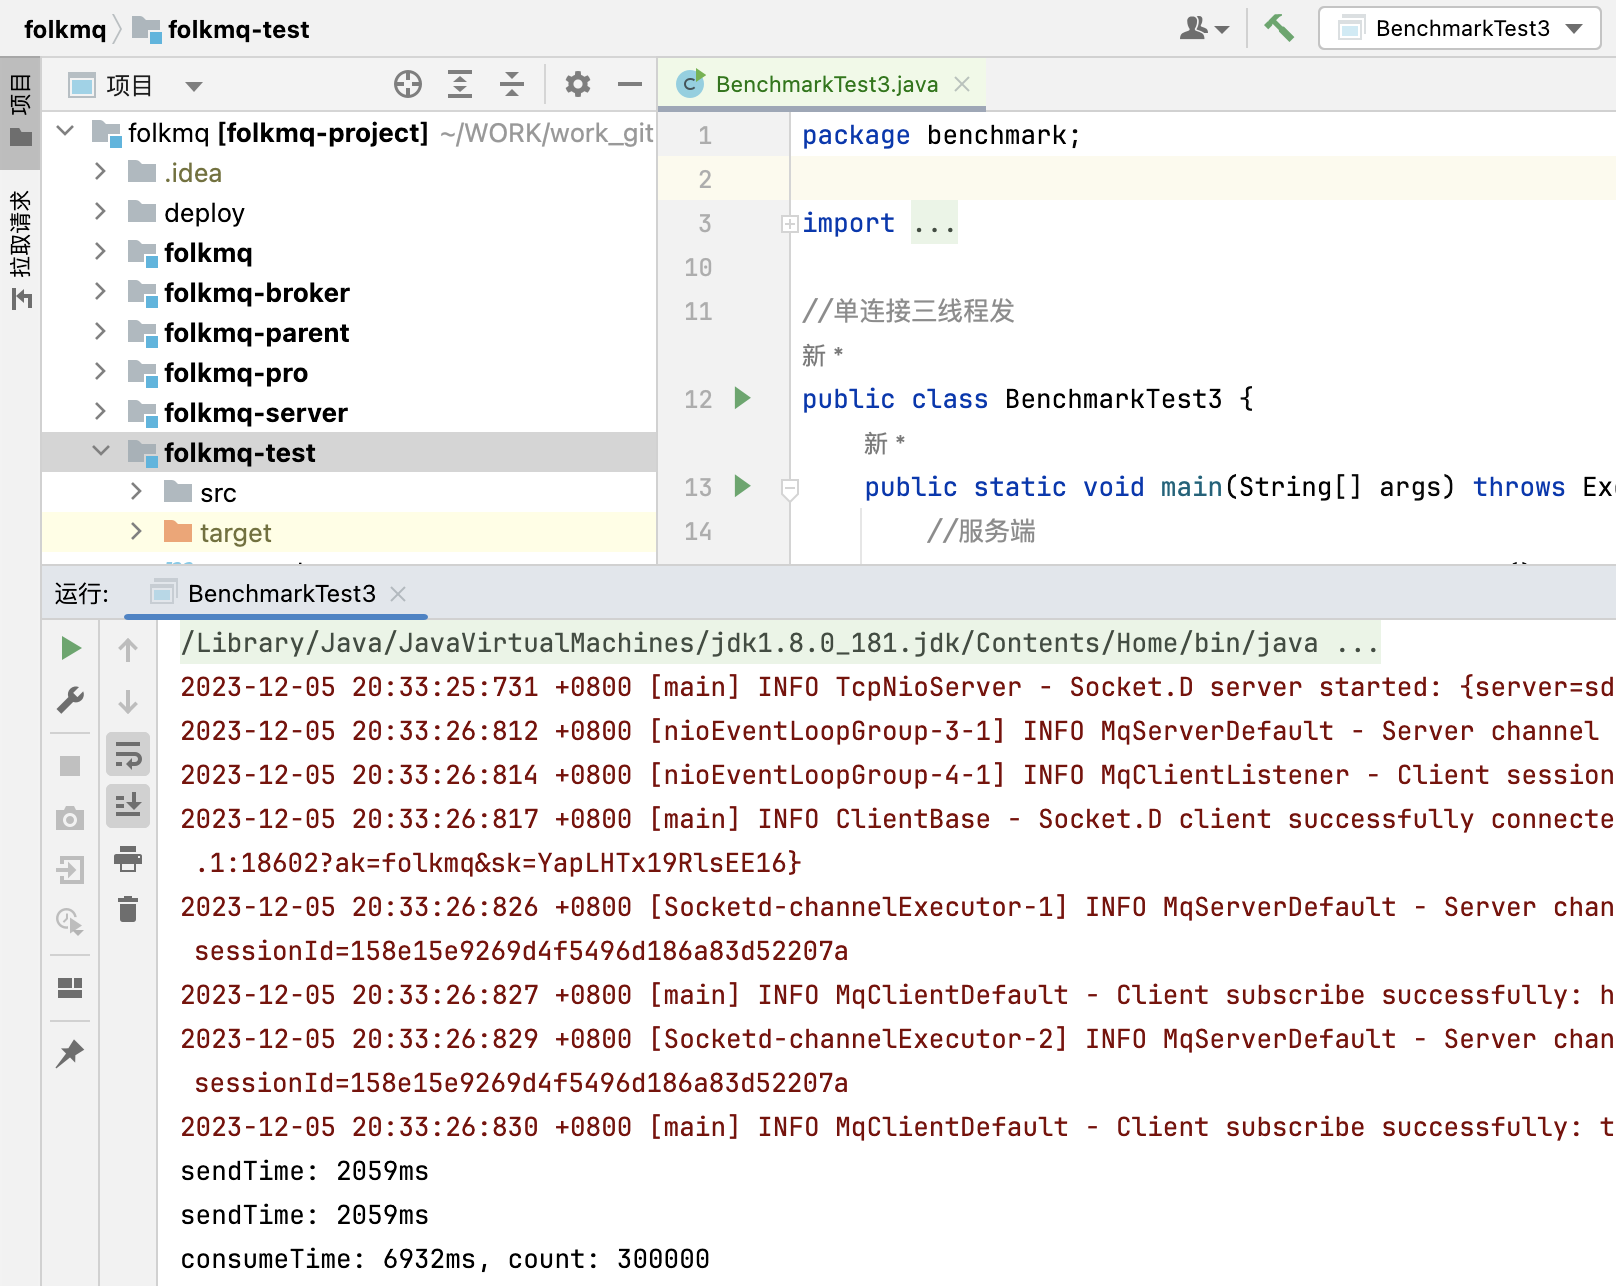Open project panel settings gear

point(577,85)
